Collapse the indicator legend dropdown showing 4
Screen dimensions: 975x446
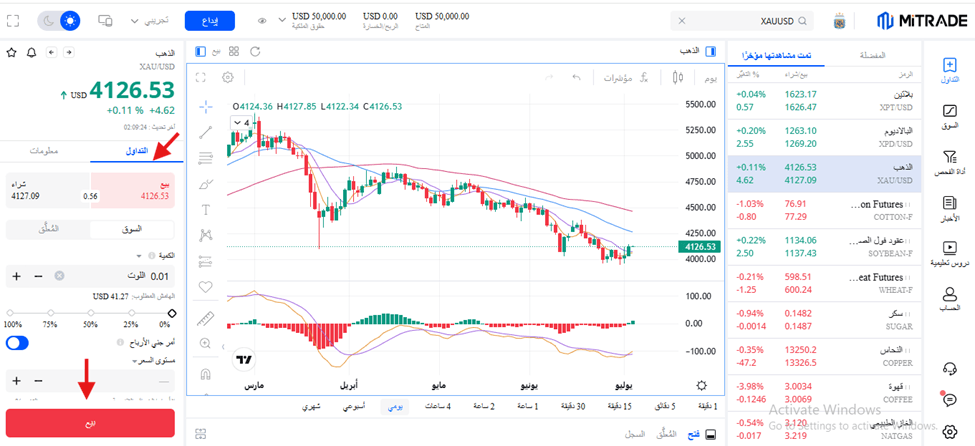coord(243,123)
